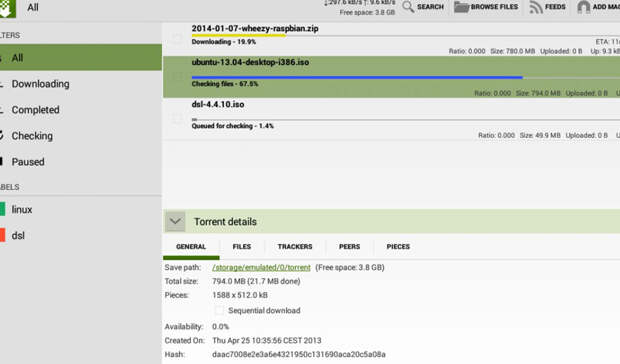Viewport: 620px width, 364px height.
Task: Switch to the Files tab
Action: click(242, 247)
